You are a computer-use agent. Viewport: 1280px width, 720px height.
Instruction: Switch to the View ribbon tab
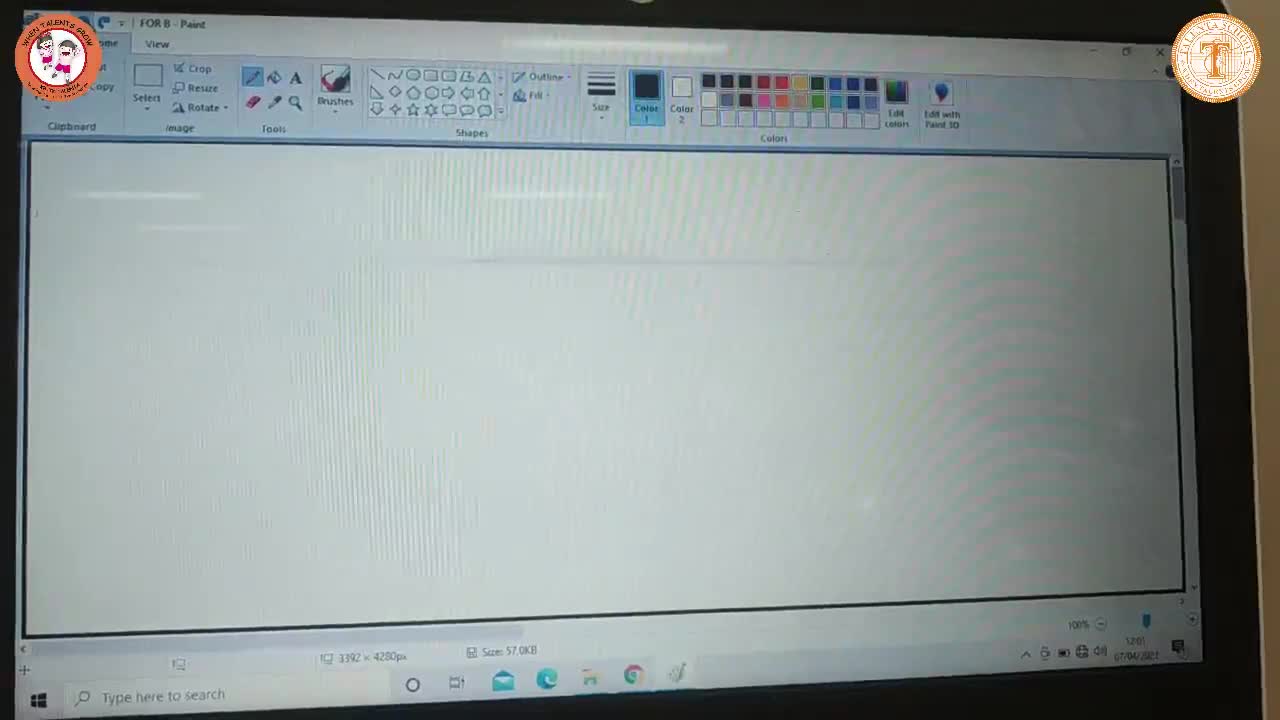(x=157, y=44)
